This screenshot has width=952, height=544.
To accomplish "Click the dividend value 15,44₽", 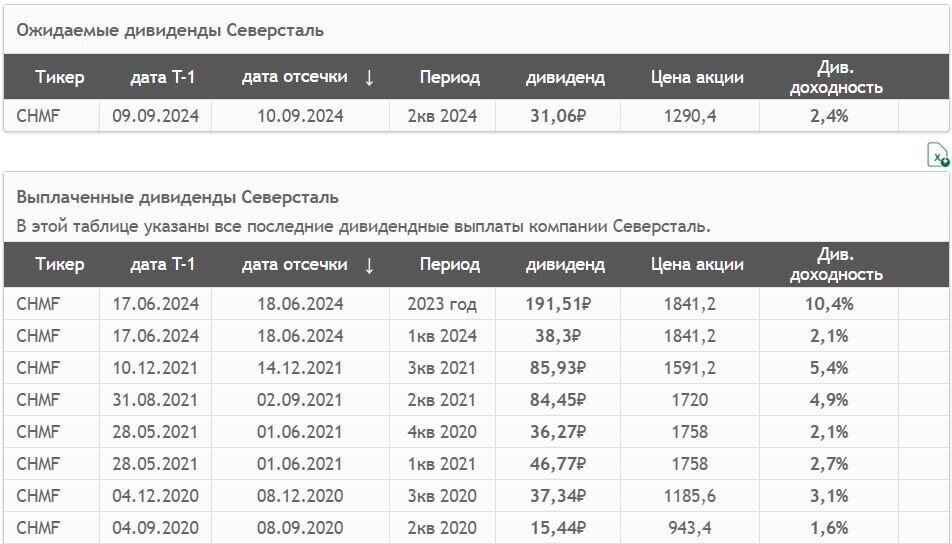I will click(557, 528).
